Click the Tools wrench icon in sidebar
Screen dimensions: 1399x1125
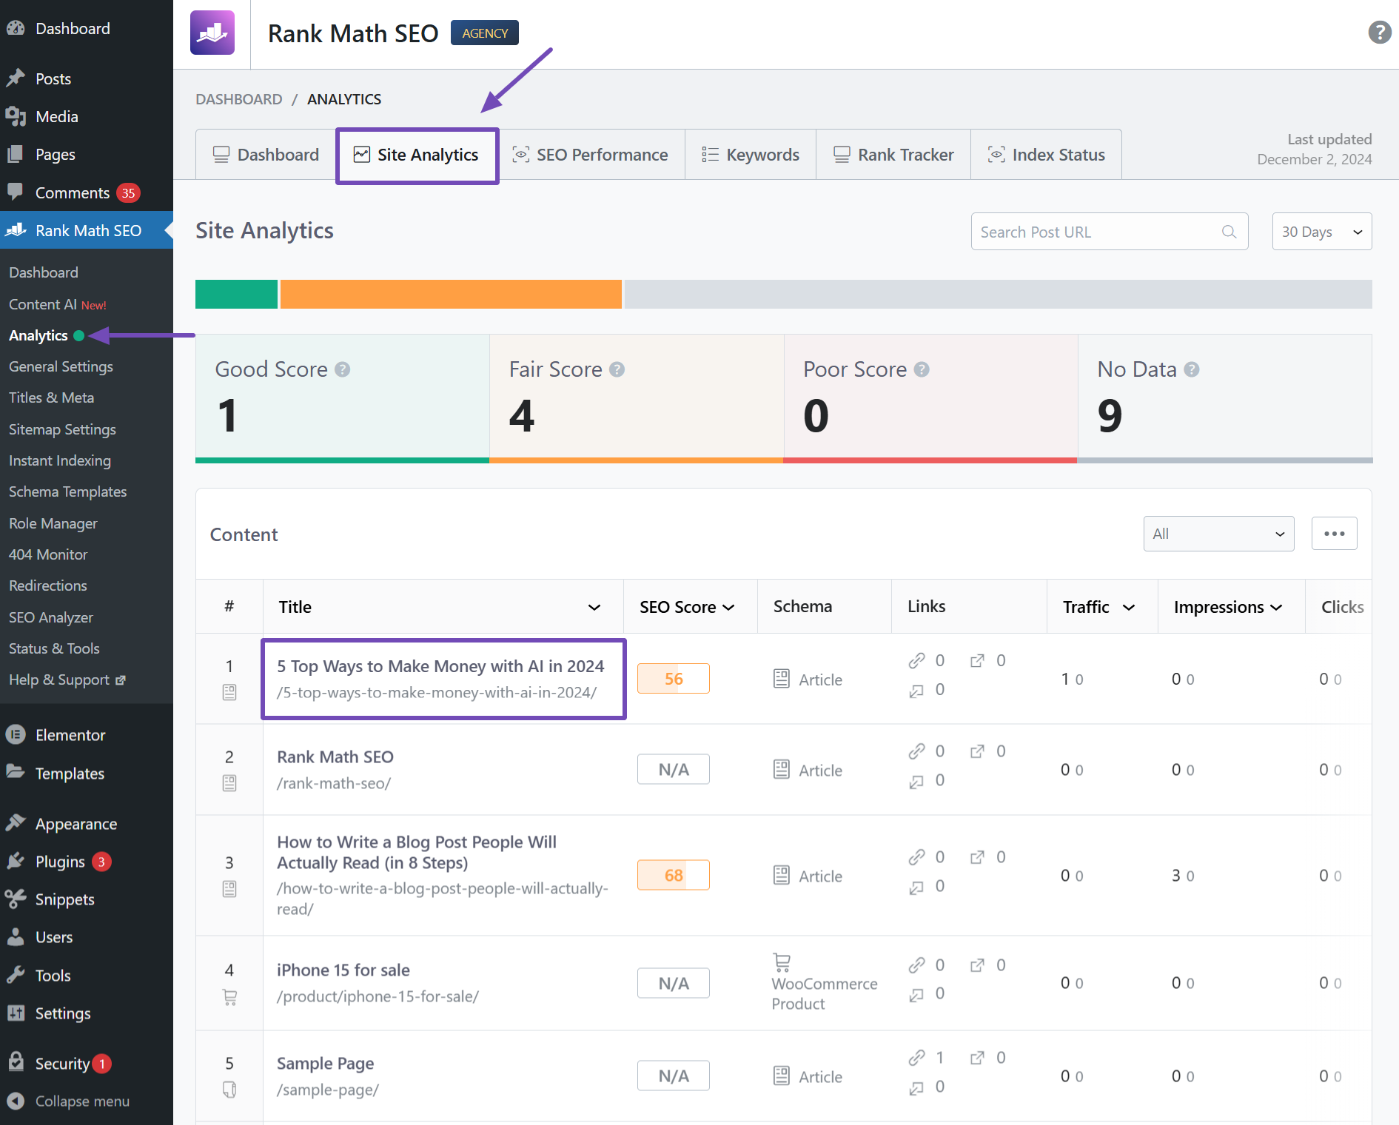[x=16, y=975]
